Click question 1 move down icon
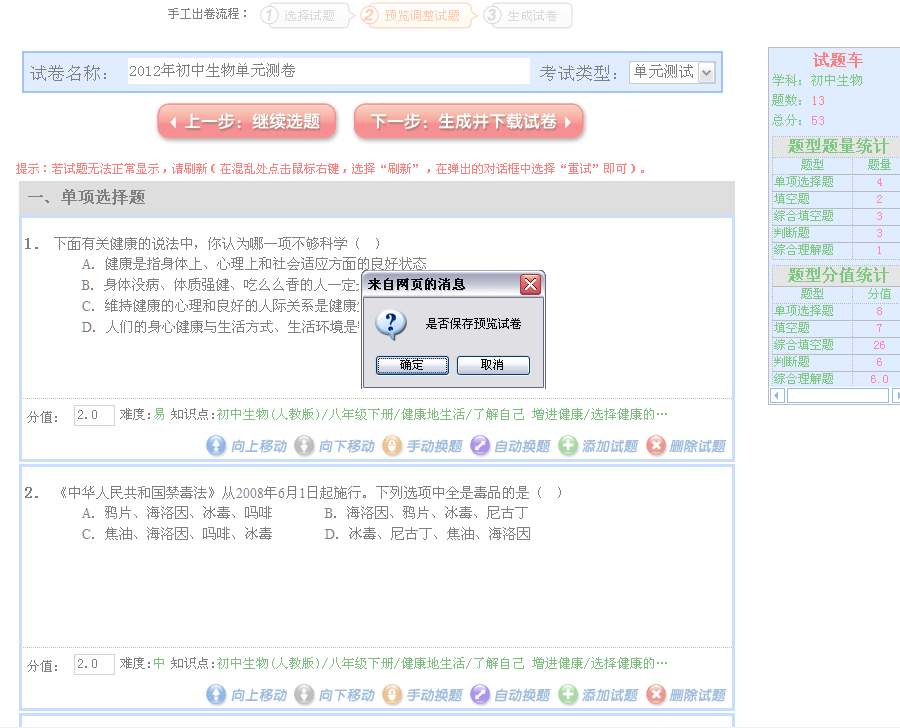The height and width of the screenshot is (728, 900). pyautogui.click(x=304, y=446)
